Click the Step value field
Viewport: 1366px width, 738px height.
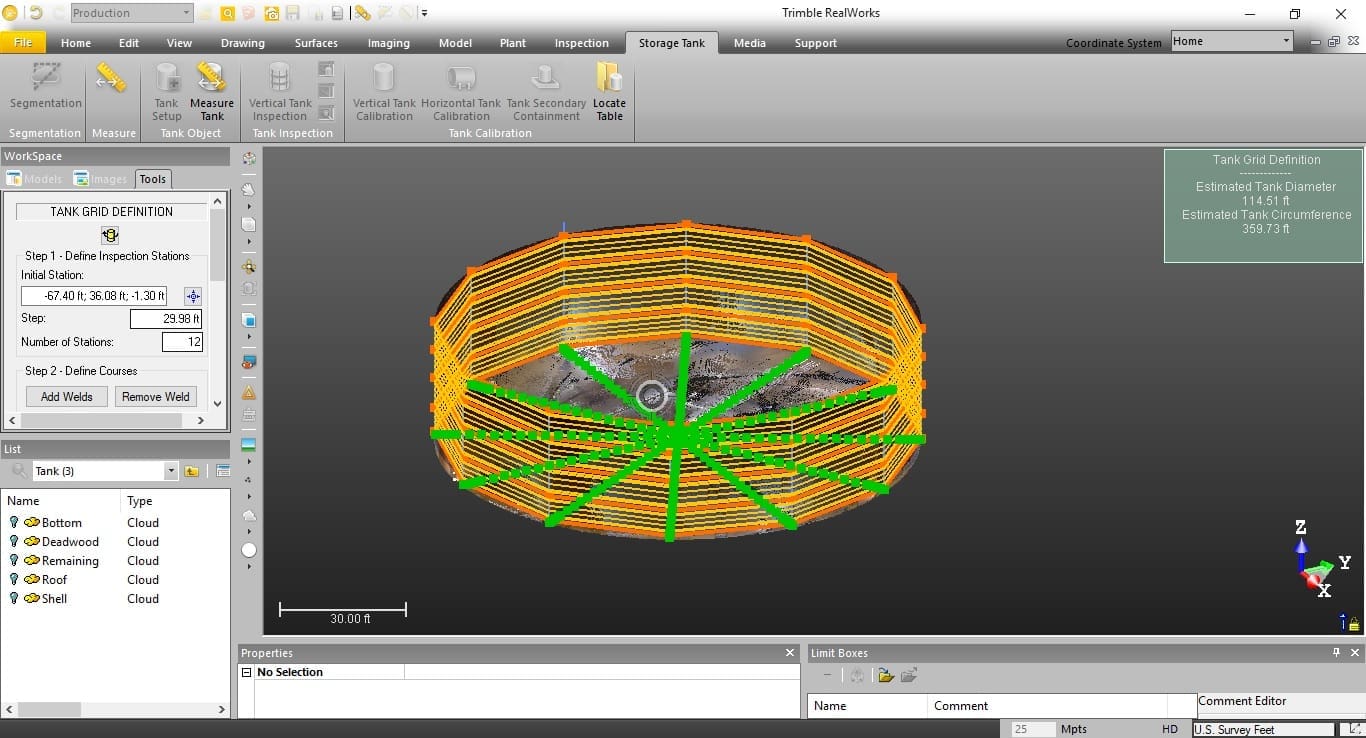pos(166,319)
